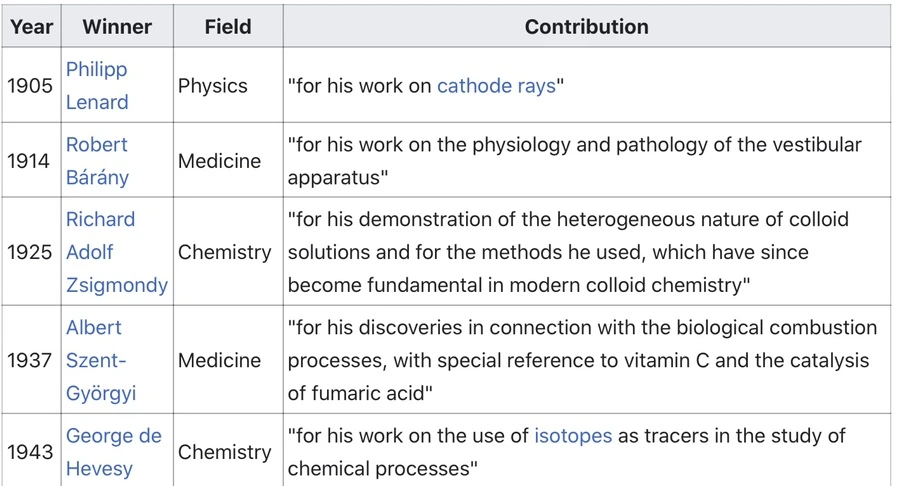Follow the Robert Bárány winner link

point(97,161)
